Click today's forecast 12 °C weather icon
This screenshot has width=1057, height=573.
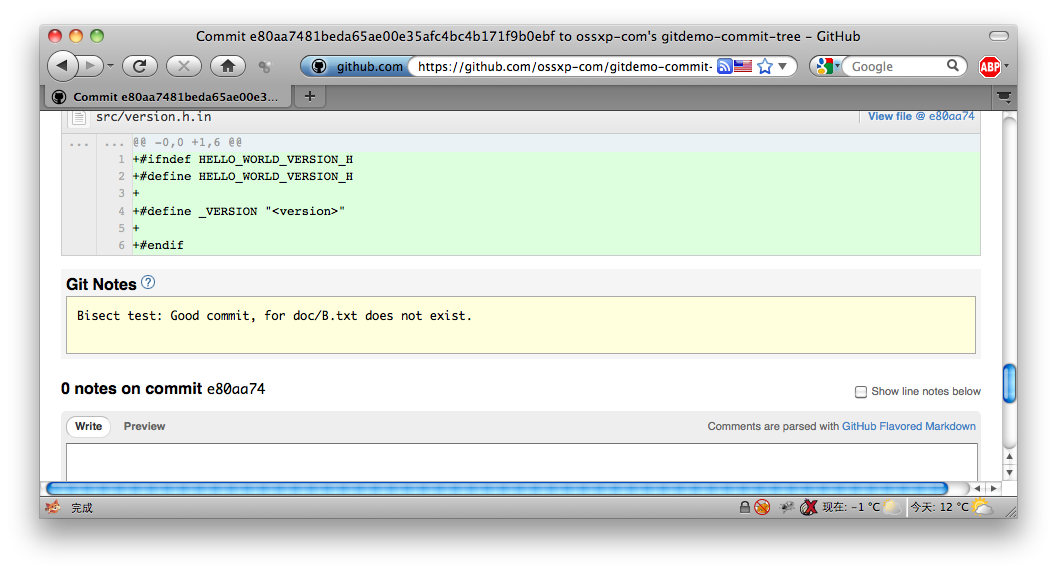pos(984,506)
